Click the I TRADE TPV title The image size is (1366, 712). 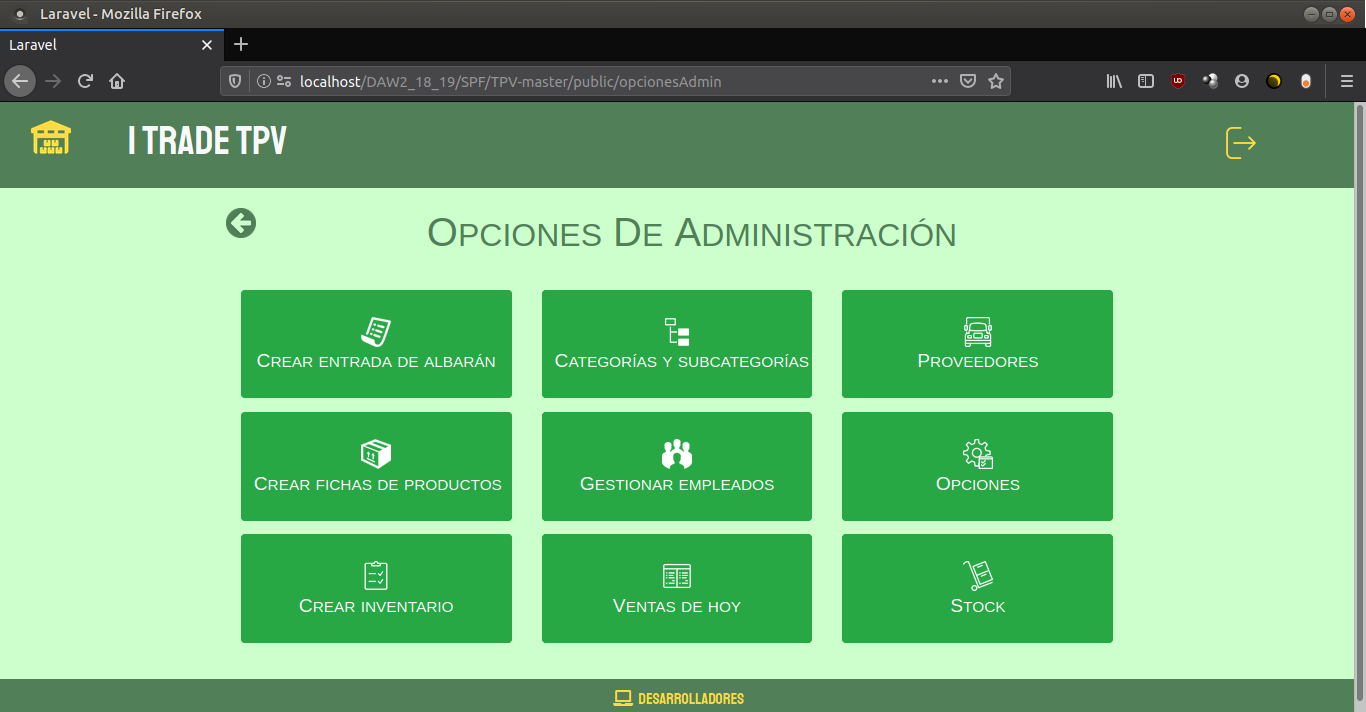click(207, 141)
